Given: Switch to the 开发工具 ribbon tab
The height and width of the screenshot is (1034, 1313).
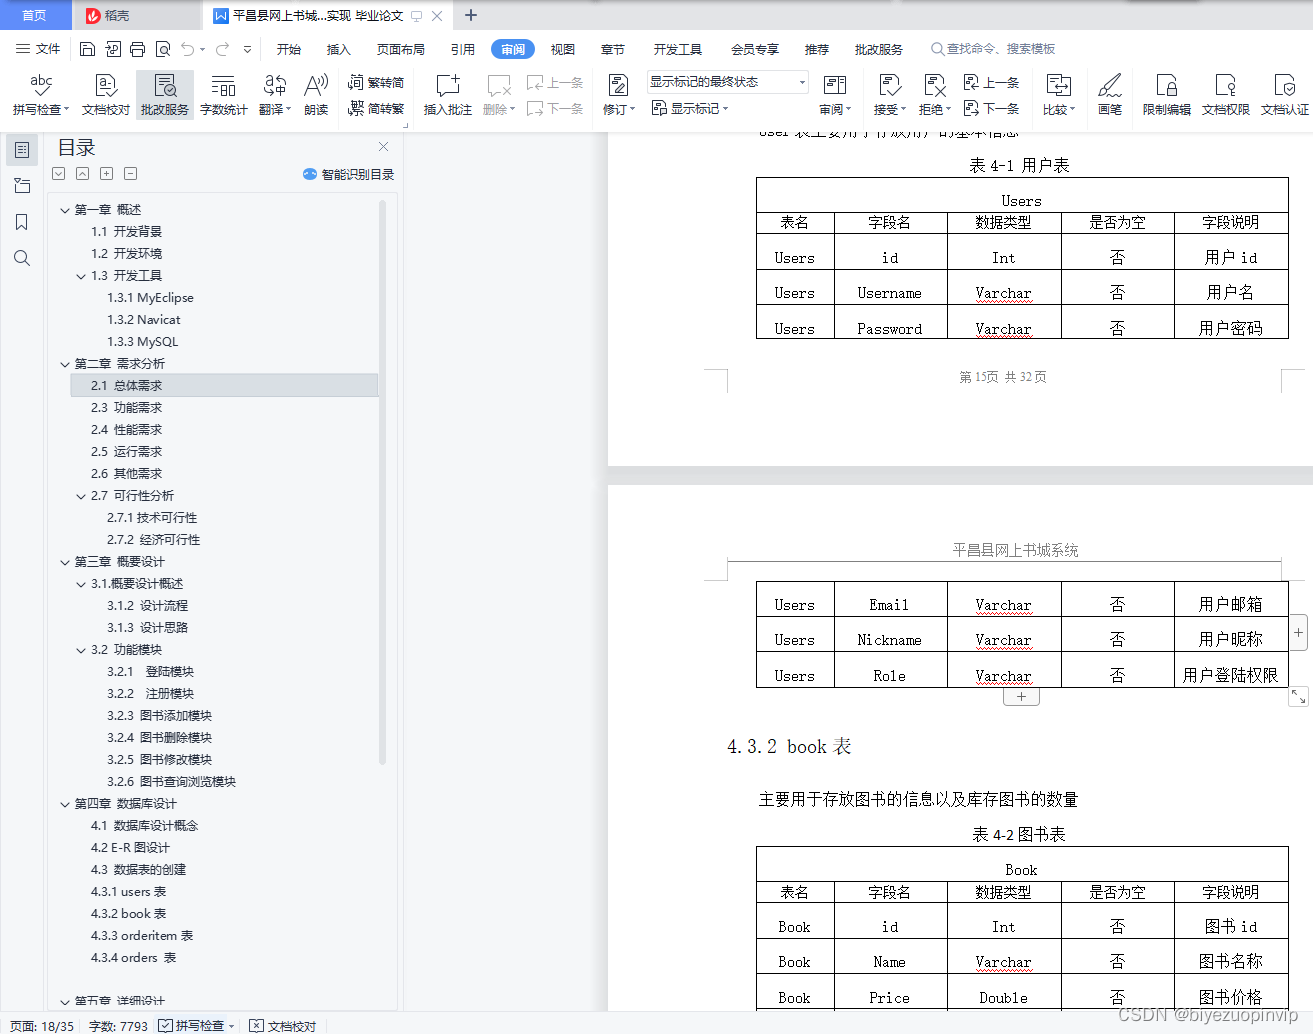Looking at the screenshot, I should (x=678, y=49).
